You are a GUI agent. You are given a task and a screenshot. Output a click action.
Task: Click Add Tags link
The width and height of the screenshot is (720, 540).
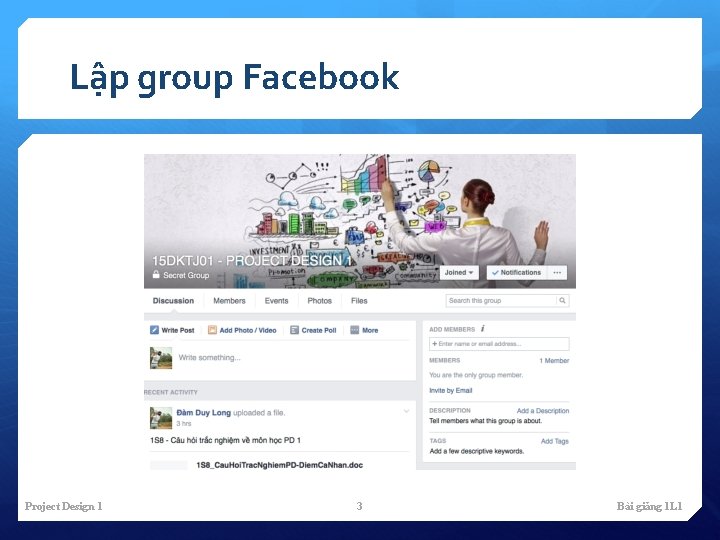tap(555, 441)
